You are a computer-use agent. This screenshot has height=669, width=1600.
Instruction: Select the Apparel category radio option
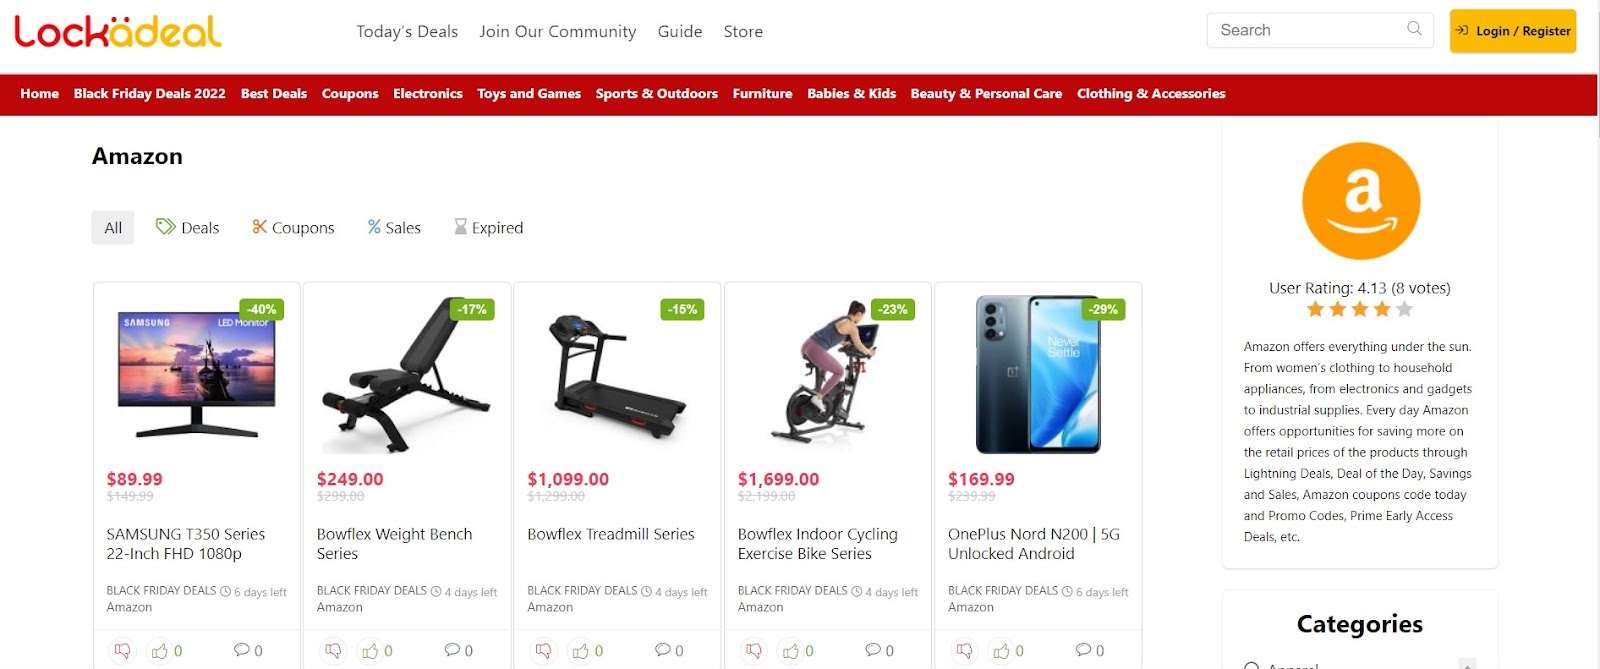[x=1251, y=666]
